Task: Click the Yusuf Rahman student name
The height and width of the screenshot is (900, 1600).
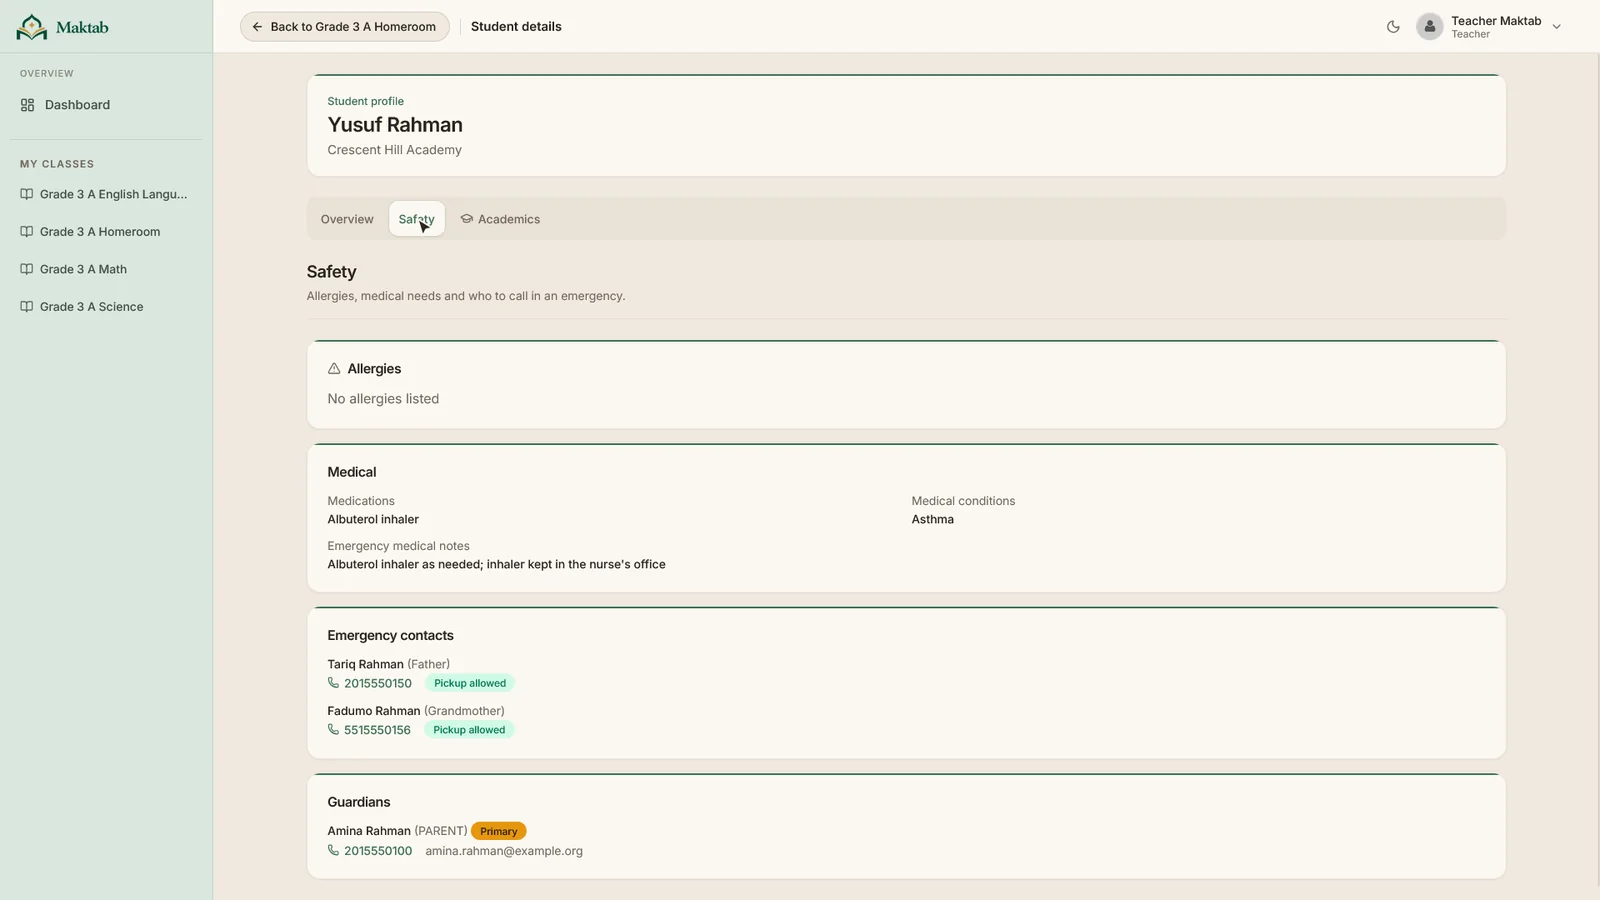Action: point(395,125)
